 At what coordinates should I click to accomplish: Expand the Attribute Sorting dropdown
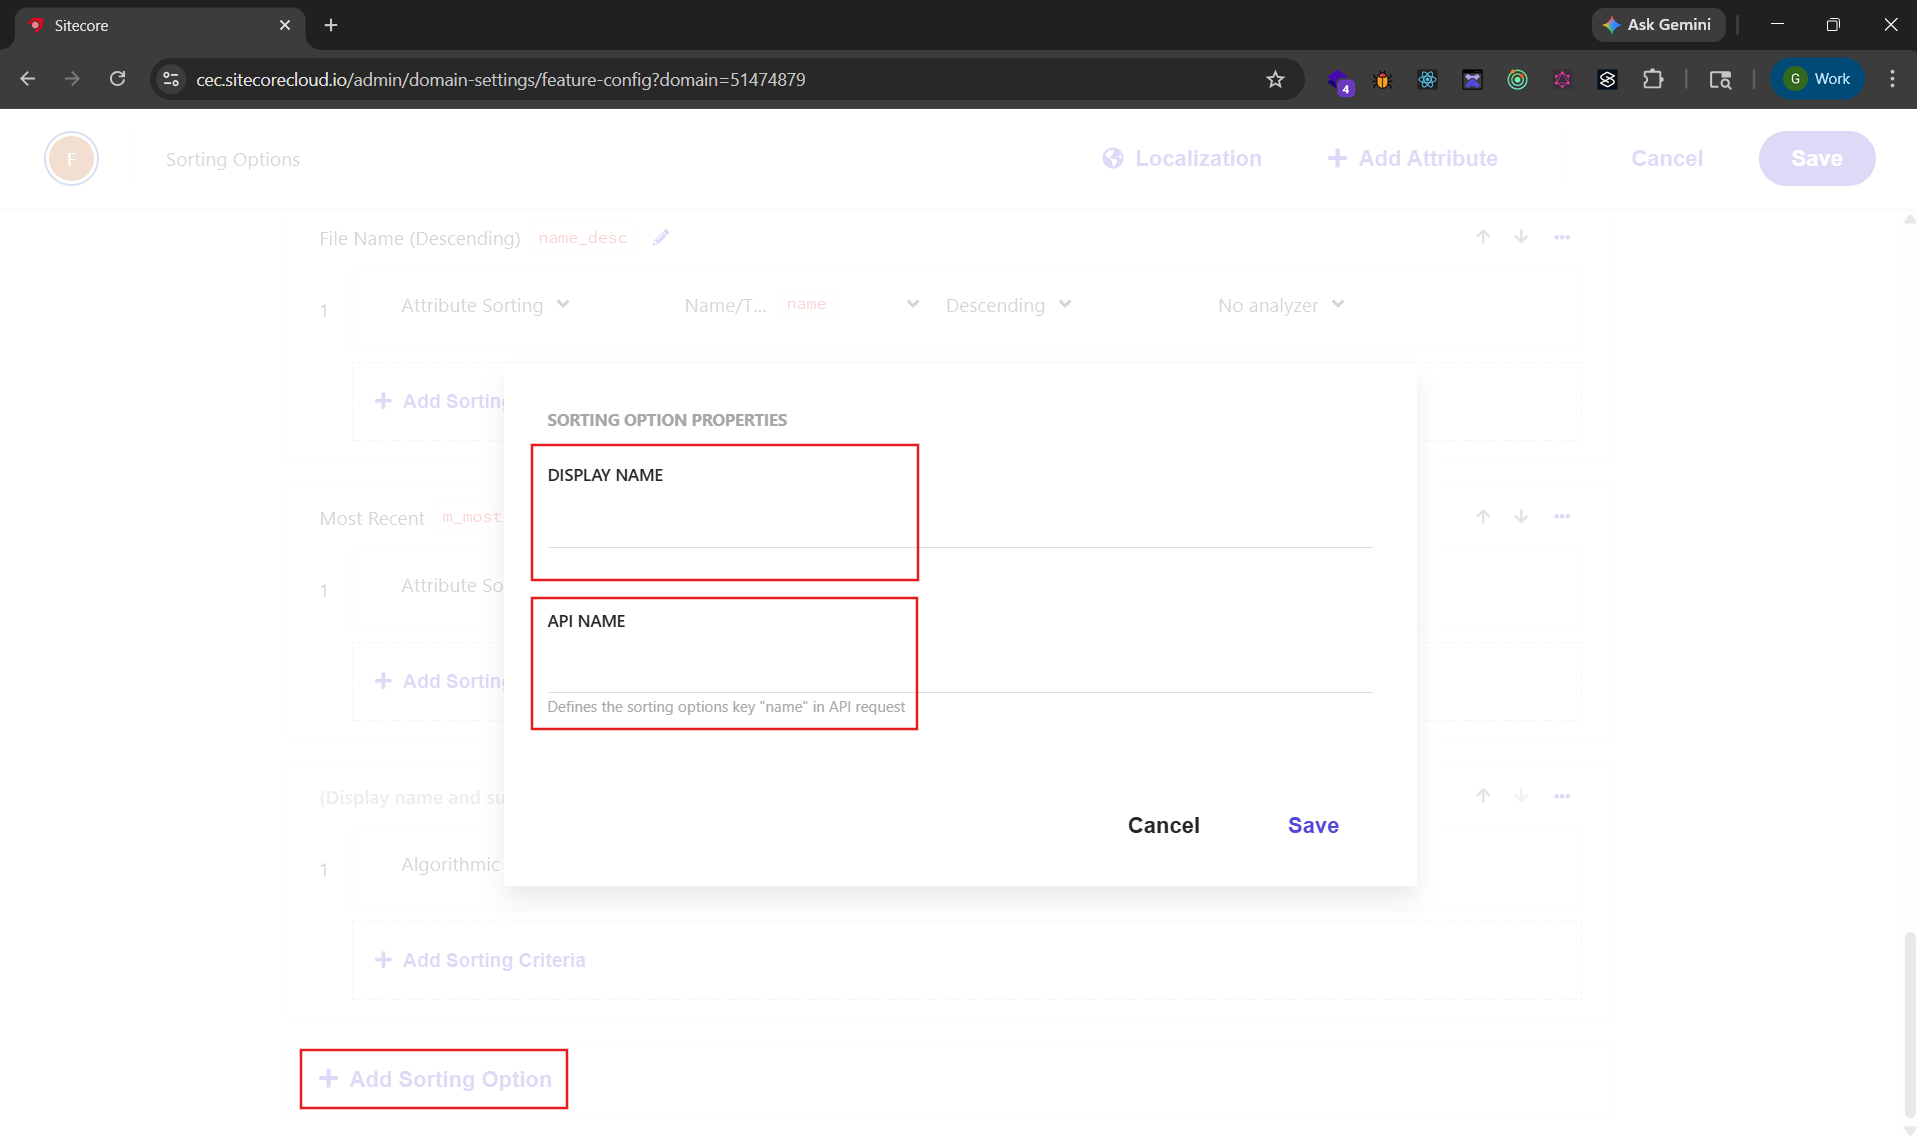point(485,305)
